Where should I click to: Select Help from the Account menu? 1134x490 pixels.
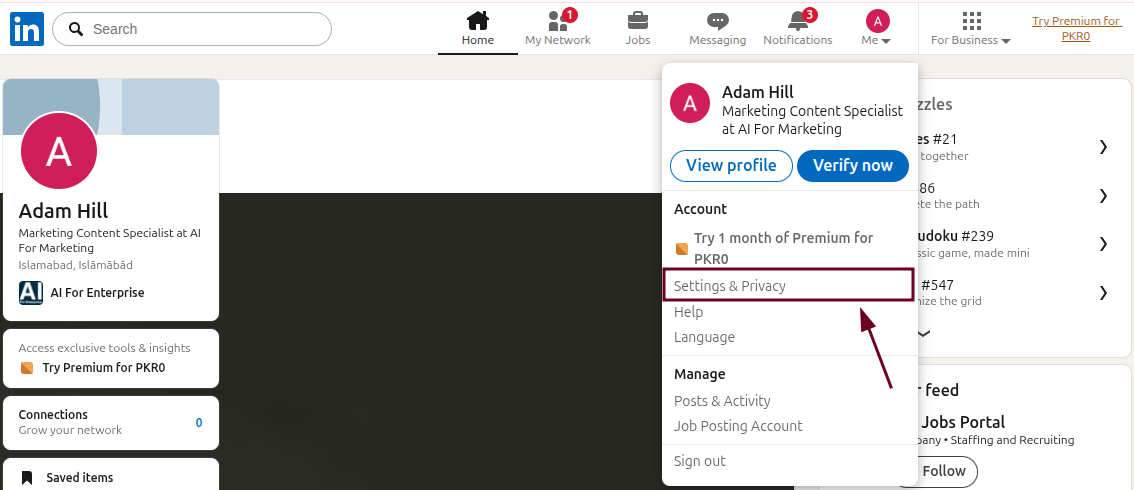(x=688, y=312)
